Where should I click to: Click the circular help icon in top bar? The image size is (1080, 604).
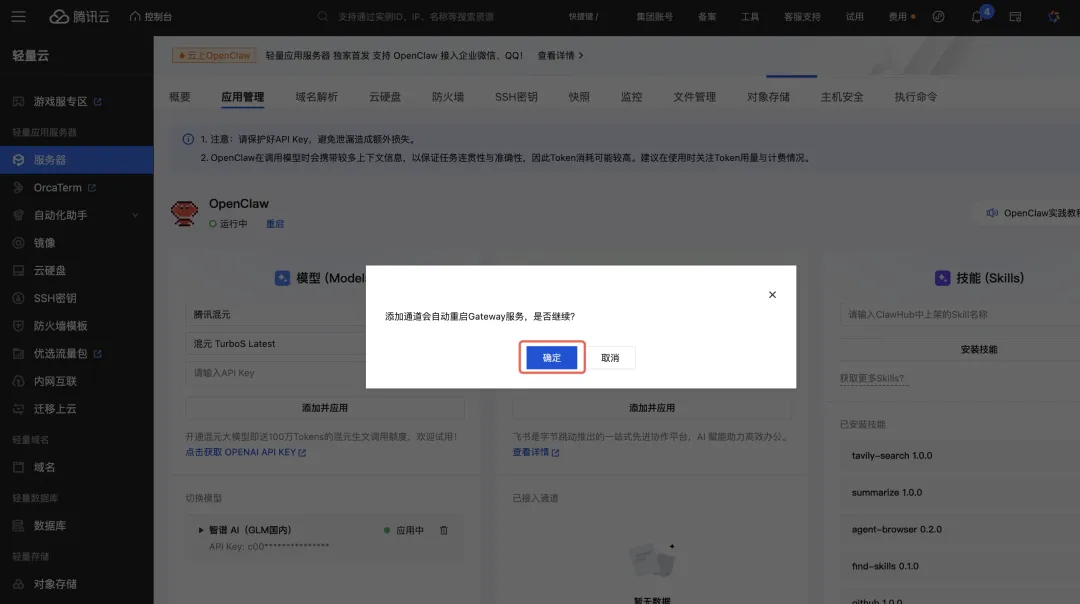pos(938,17)
